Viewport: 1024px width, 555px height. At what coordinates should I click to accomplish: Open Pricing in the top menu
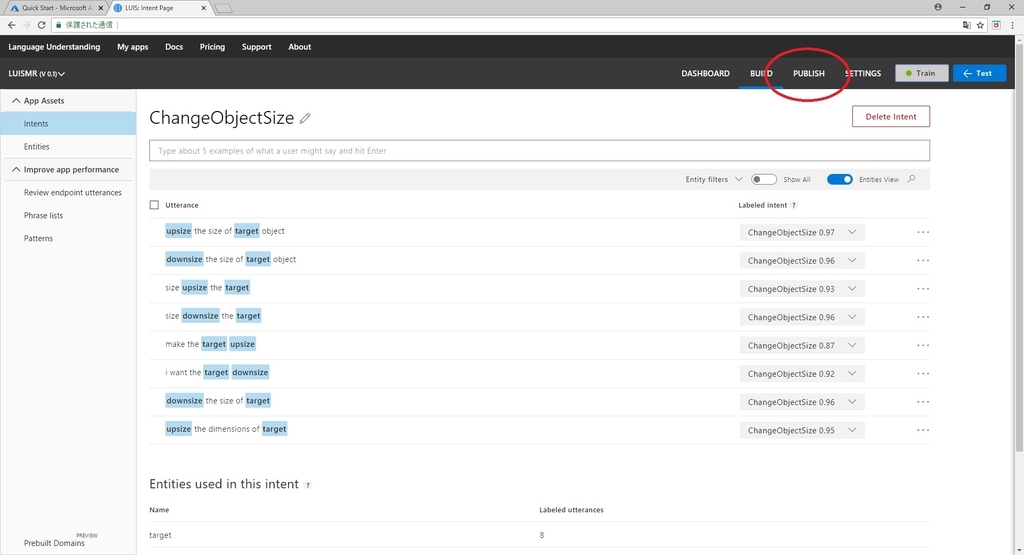click(212, 47)
